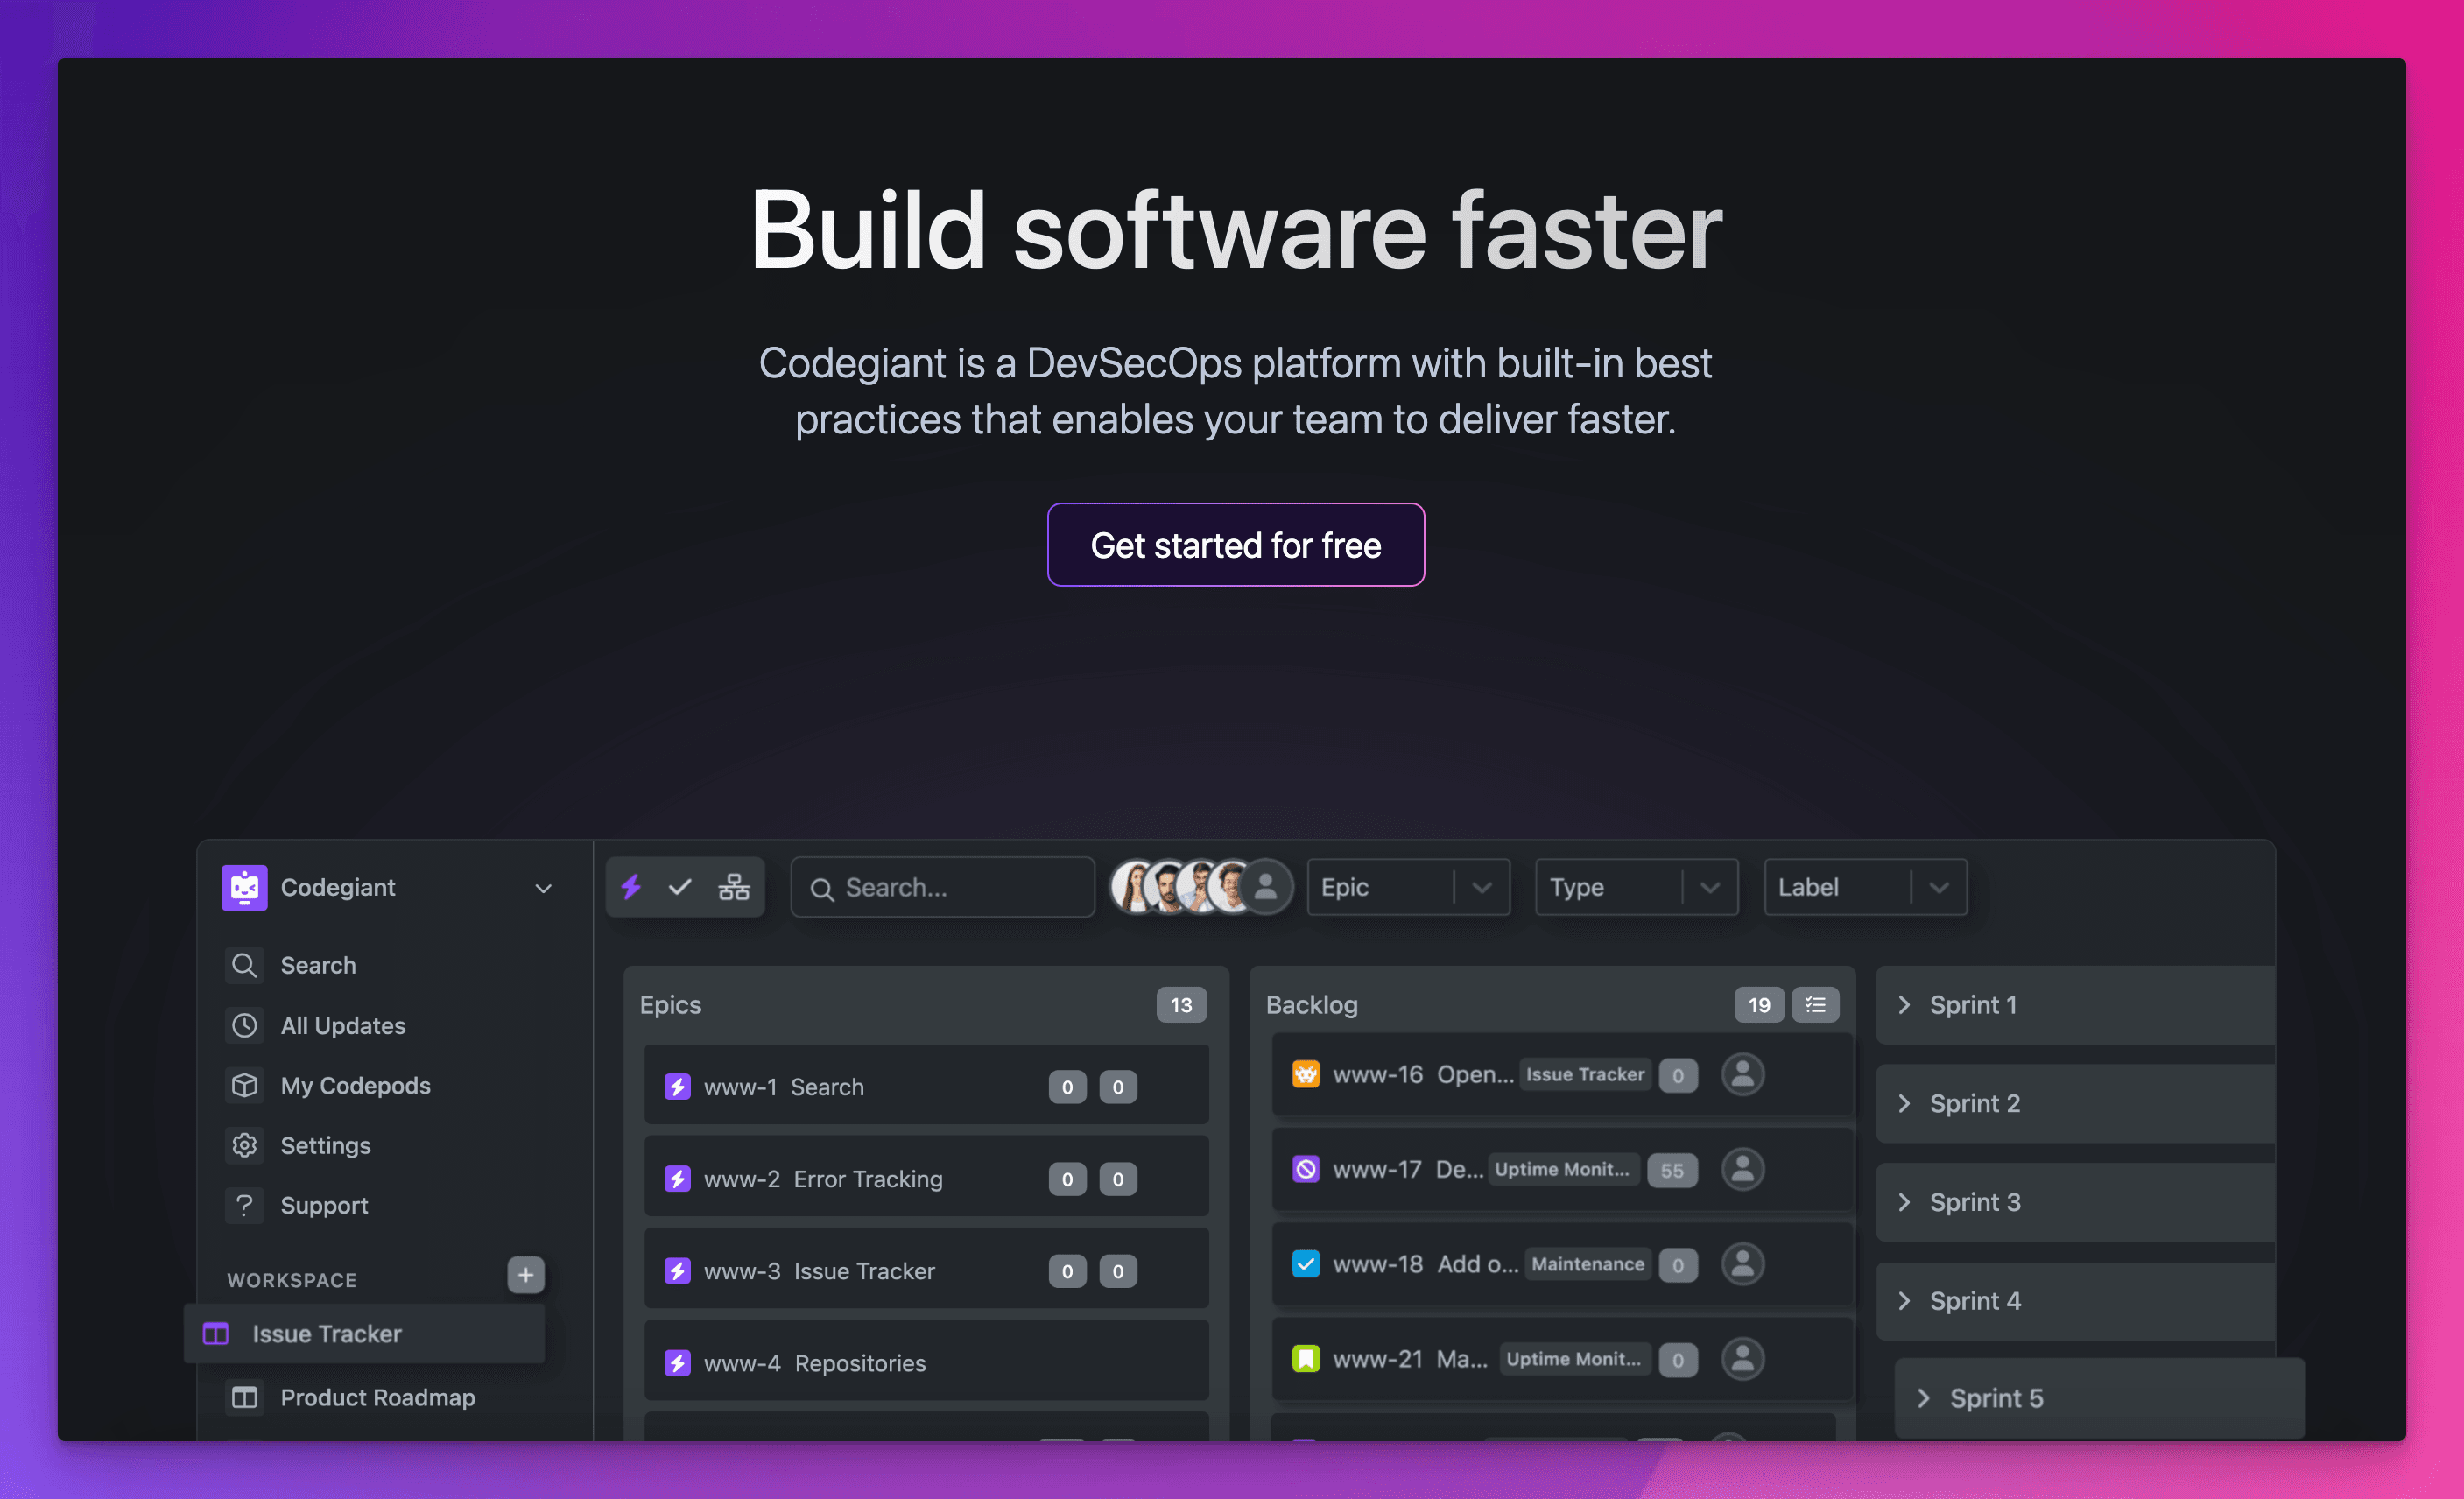2464x1499 pixels.
Task: Select the hierarchy tree view icon
Action: pos(734,887)
